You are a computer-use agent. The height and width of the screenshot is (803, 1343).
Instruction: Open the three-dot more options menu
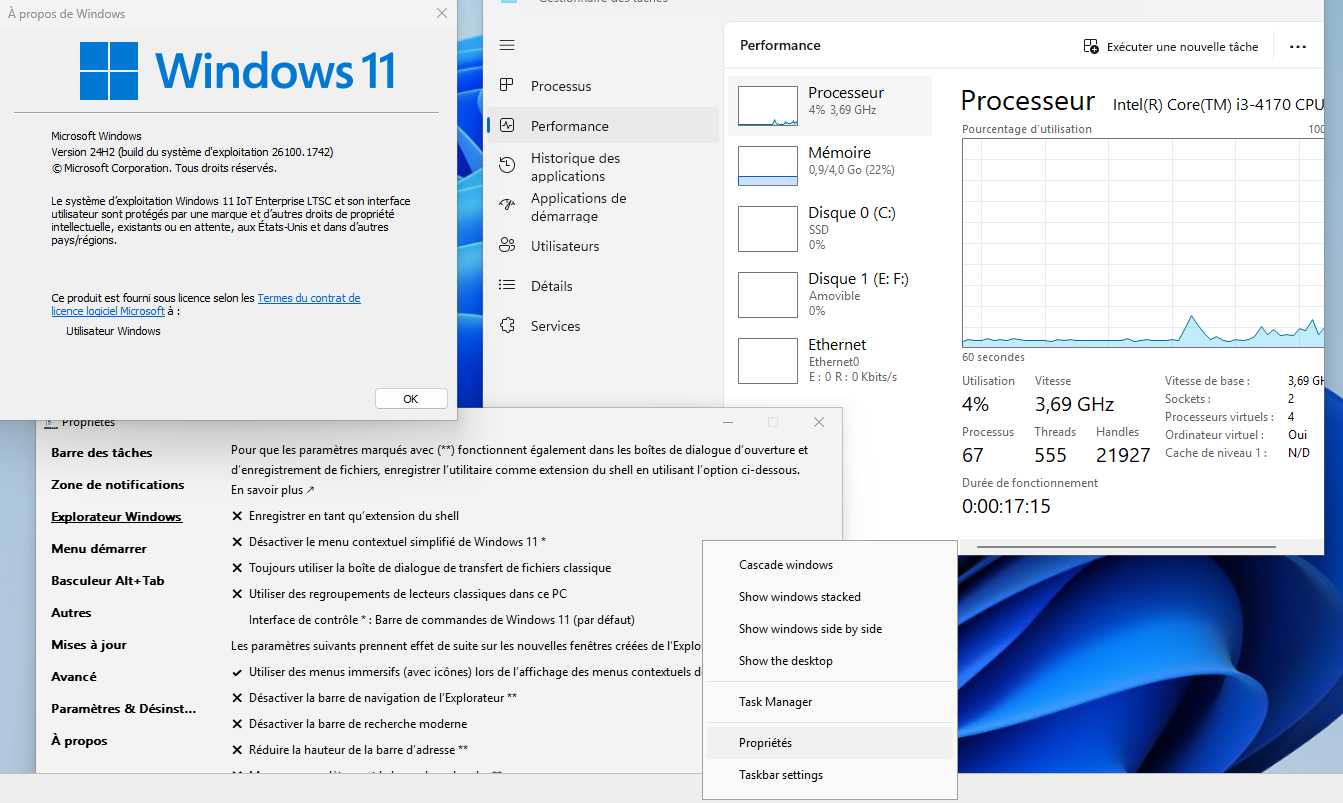click(x=1298, y=46)
